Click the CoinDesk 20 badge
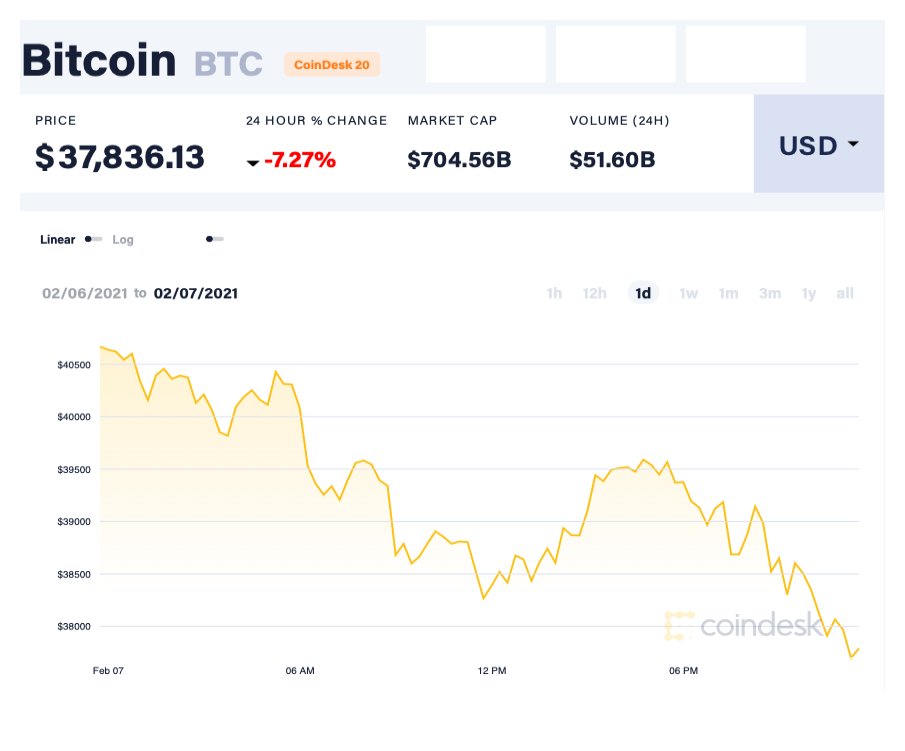905x751 pixels. pos(332,64)
